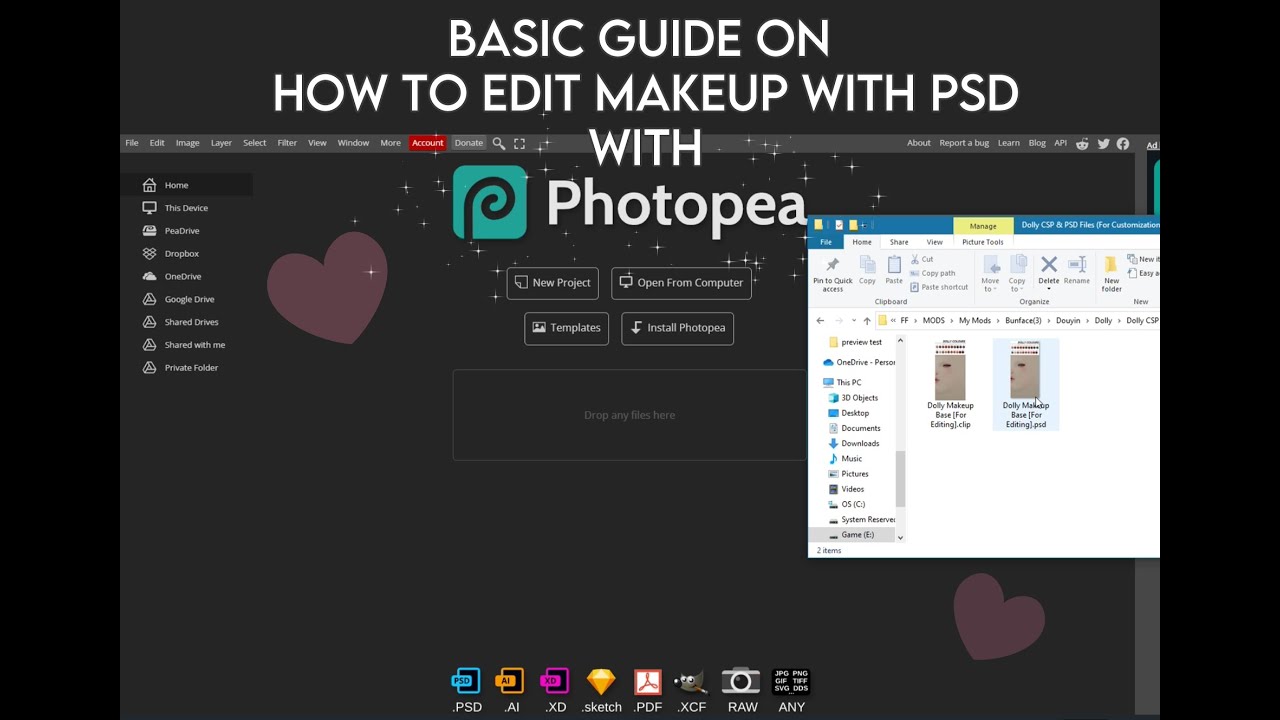Select Game (E:) drive in navigation pane
Screen dimensions: 1280x720
[851, 535]
